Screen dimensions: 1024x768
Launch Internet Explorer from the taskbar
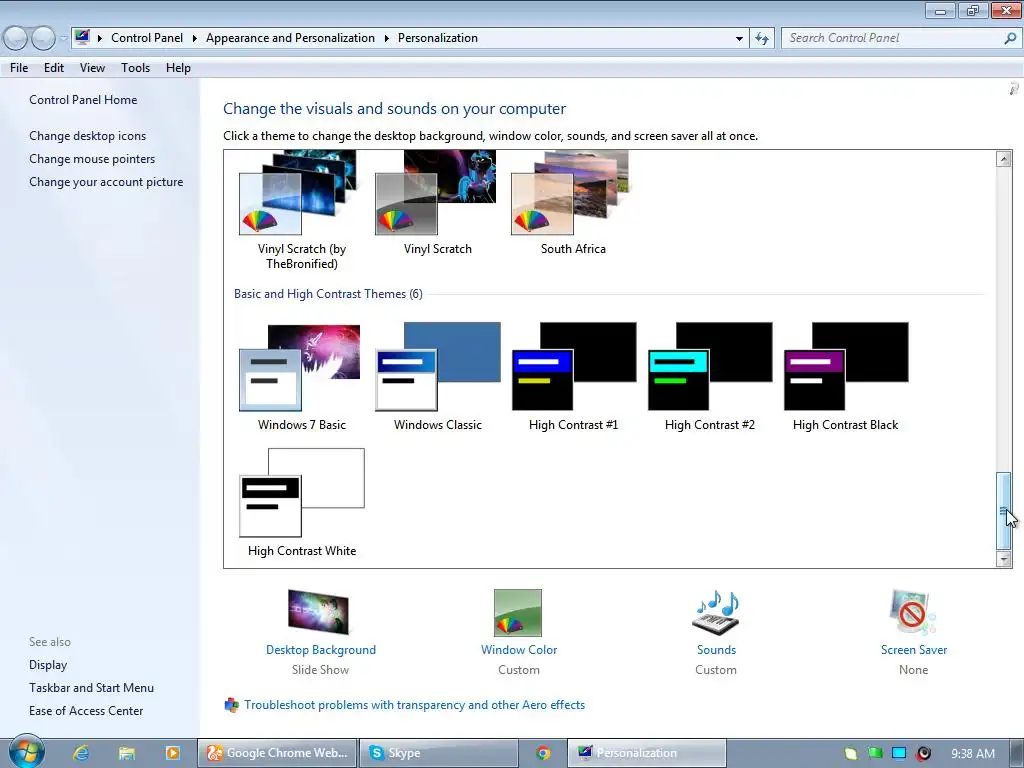click(x=80, y=753)
